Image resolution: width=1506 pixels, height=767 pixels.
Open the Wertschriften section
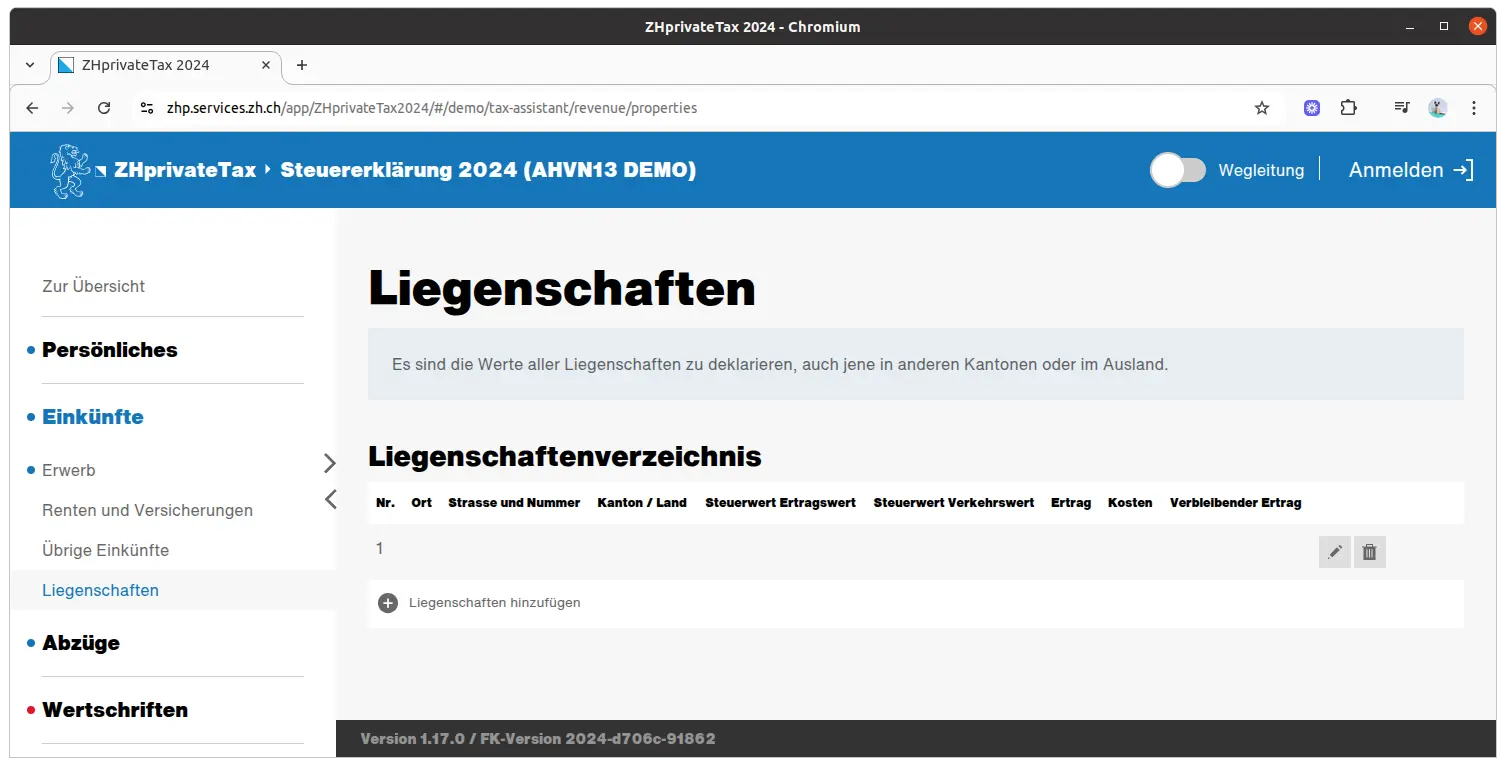[115, 710]
